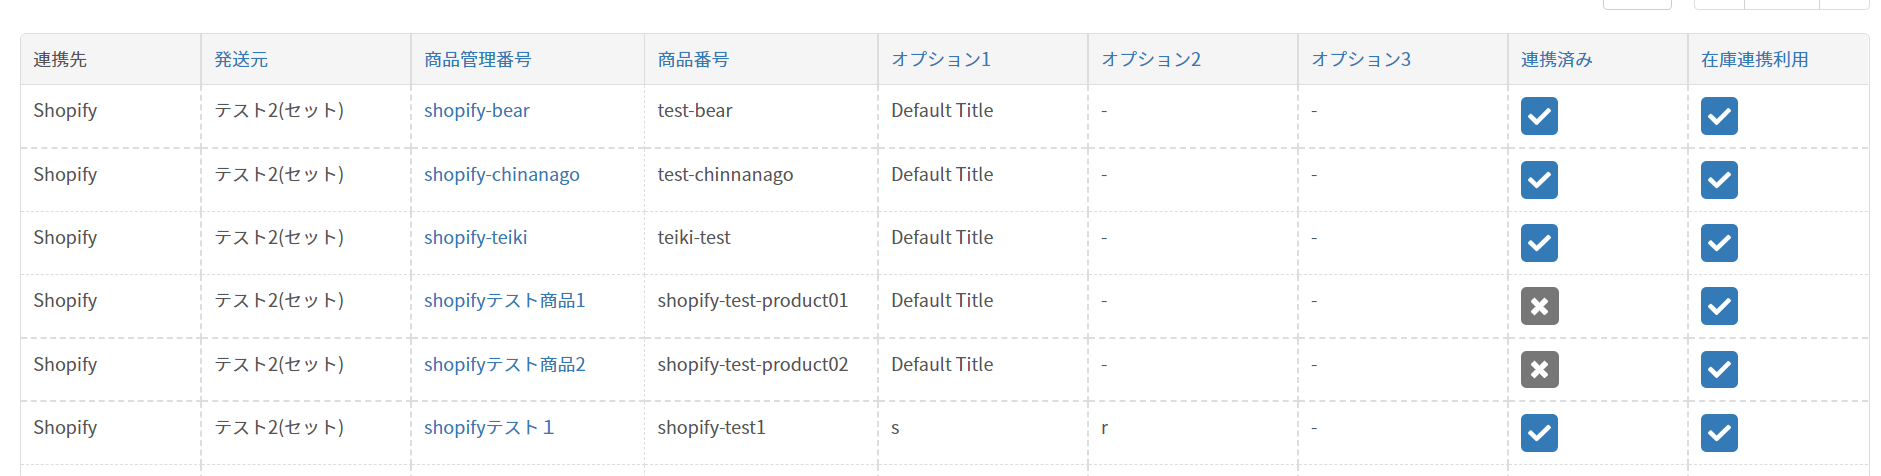Viewport: 1881px width, 476px height.
Task: Click linked checkmark icon for shopify-chinanago row
Action: click(x=1539, y=180)
